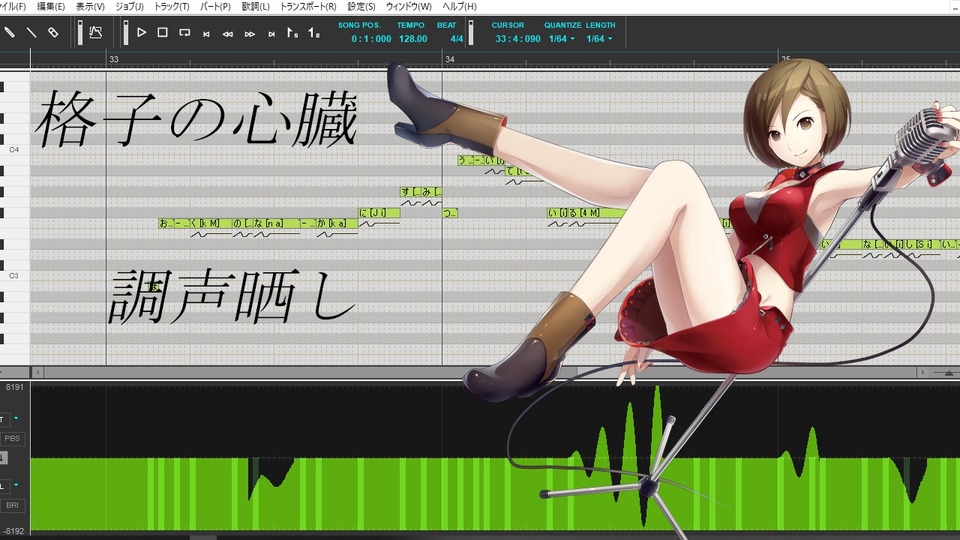Click measure 34 on the ruler
Viewport: 960px width, 540px height.
450,59
